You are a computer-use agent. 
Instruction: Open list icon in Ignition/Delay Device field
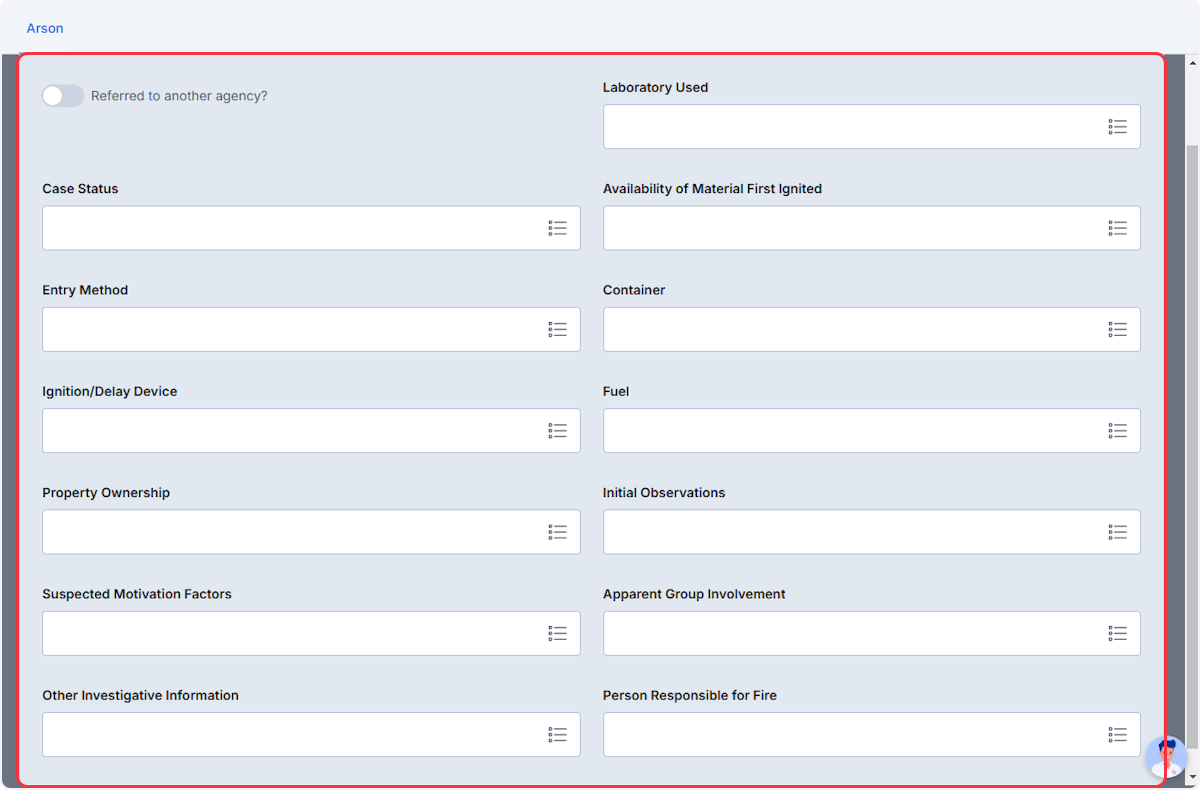pyautogui.click(x=557, y=431)
